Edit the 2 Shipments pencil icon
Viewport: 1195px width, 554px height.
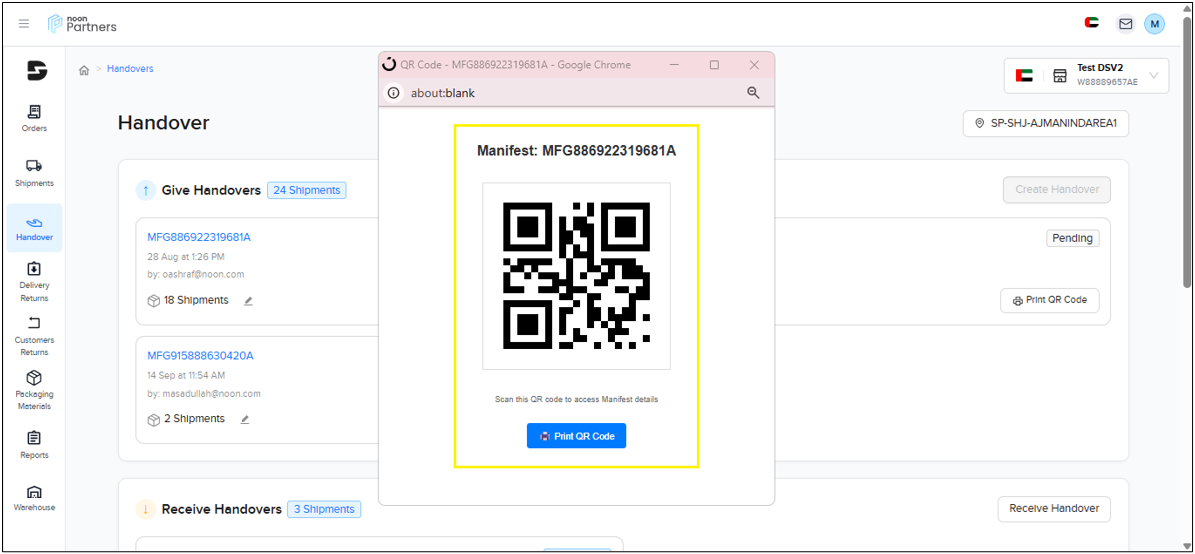(245, 419)
